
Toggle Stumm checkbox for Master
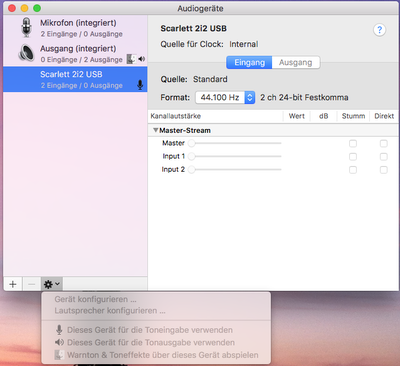click(x=353, y=144)
